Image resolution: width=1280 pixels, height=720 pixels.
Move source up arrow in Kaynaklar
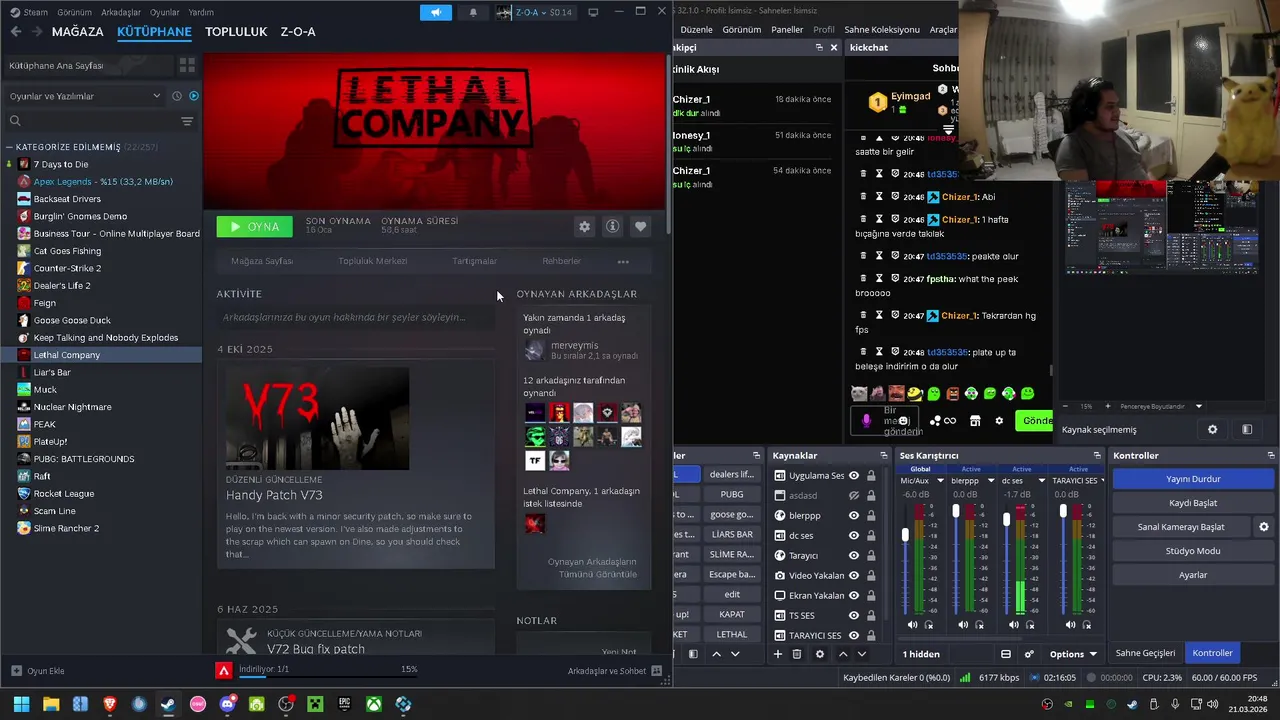click(x=843, y=654)
